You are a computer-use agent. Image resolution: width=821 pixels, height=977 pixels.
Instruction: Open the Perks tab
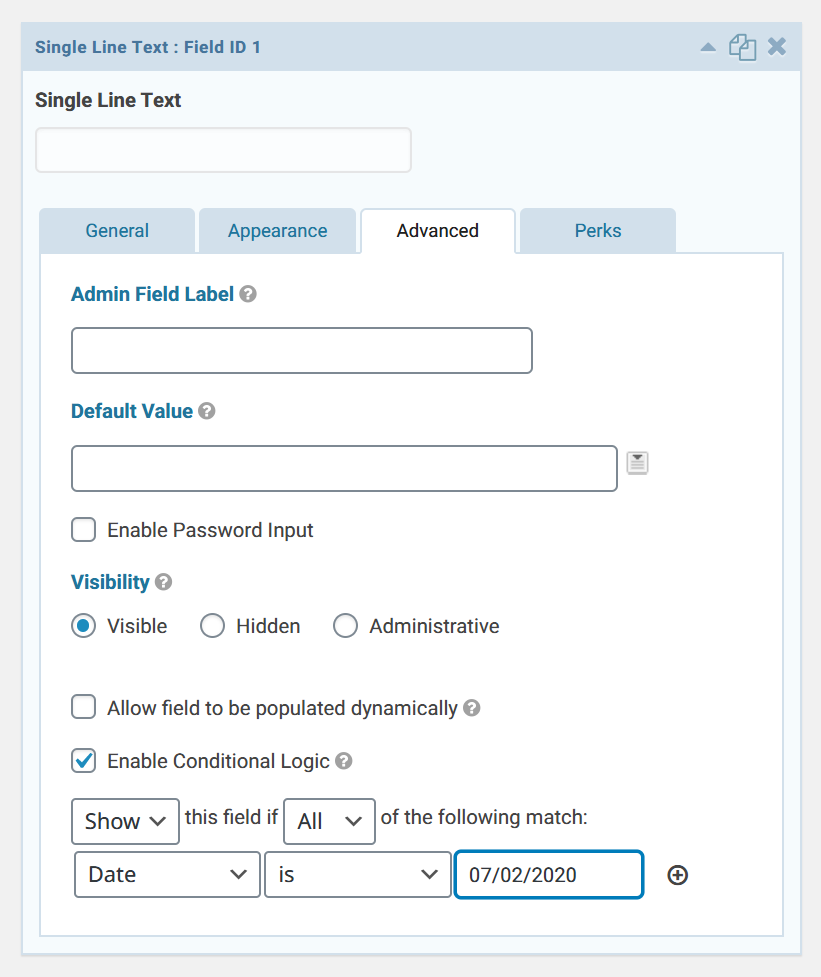click(x=598, y=231)
